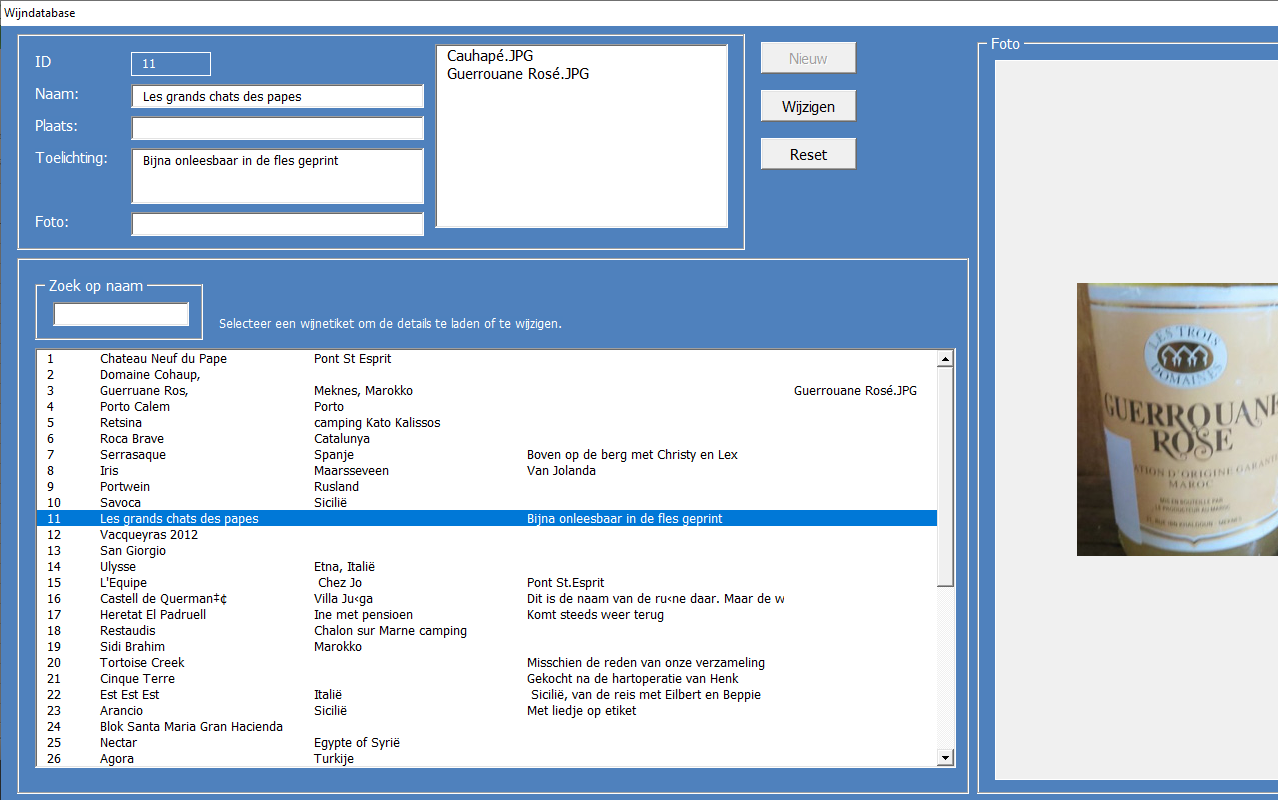Viewport: 1278px width, 800px height.
Task: Click inside the Toelichting text box
Action: 277,176
